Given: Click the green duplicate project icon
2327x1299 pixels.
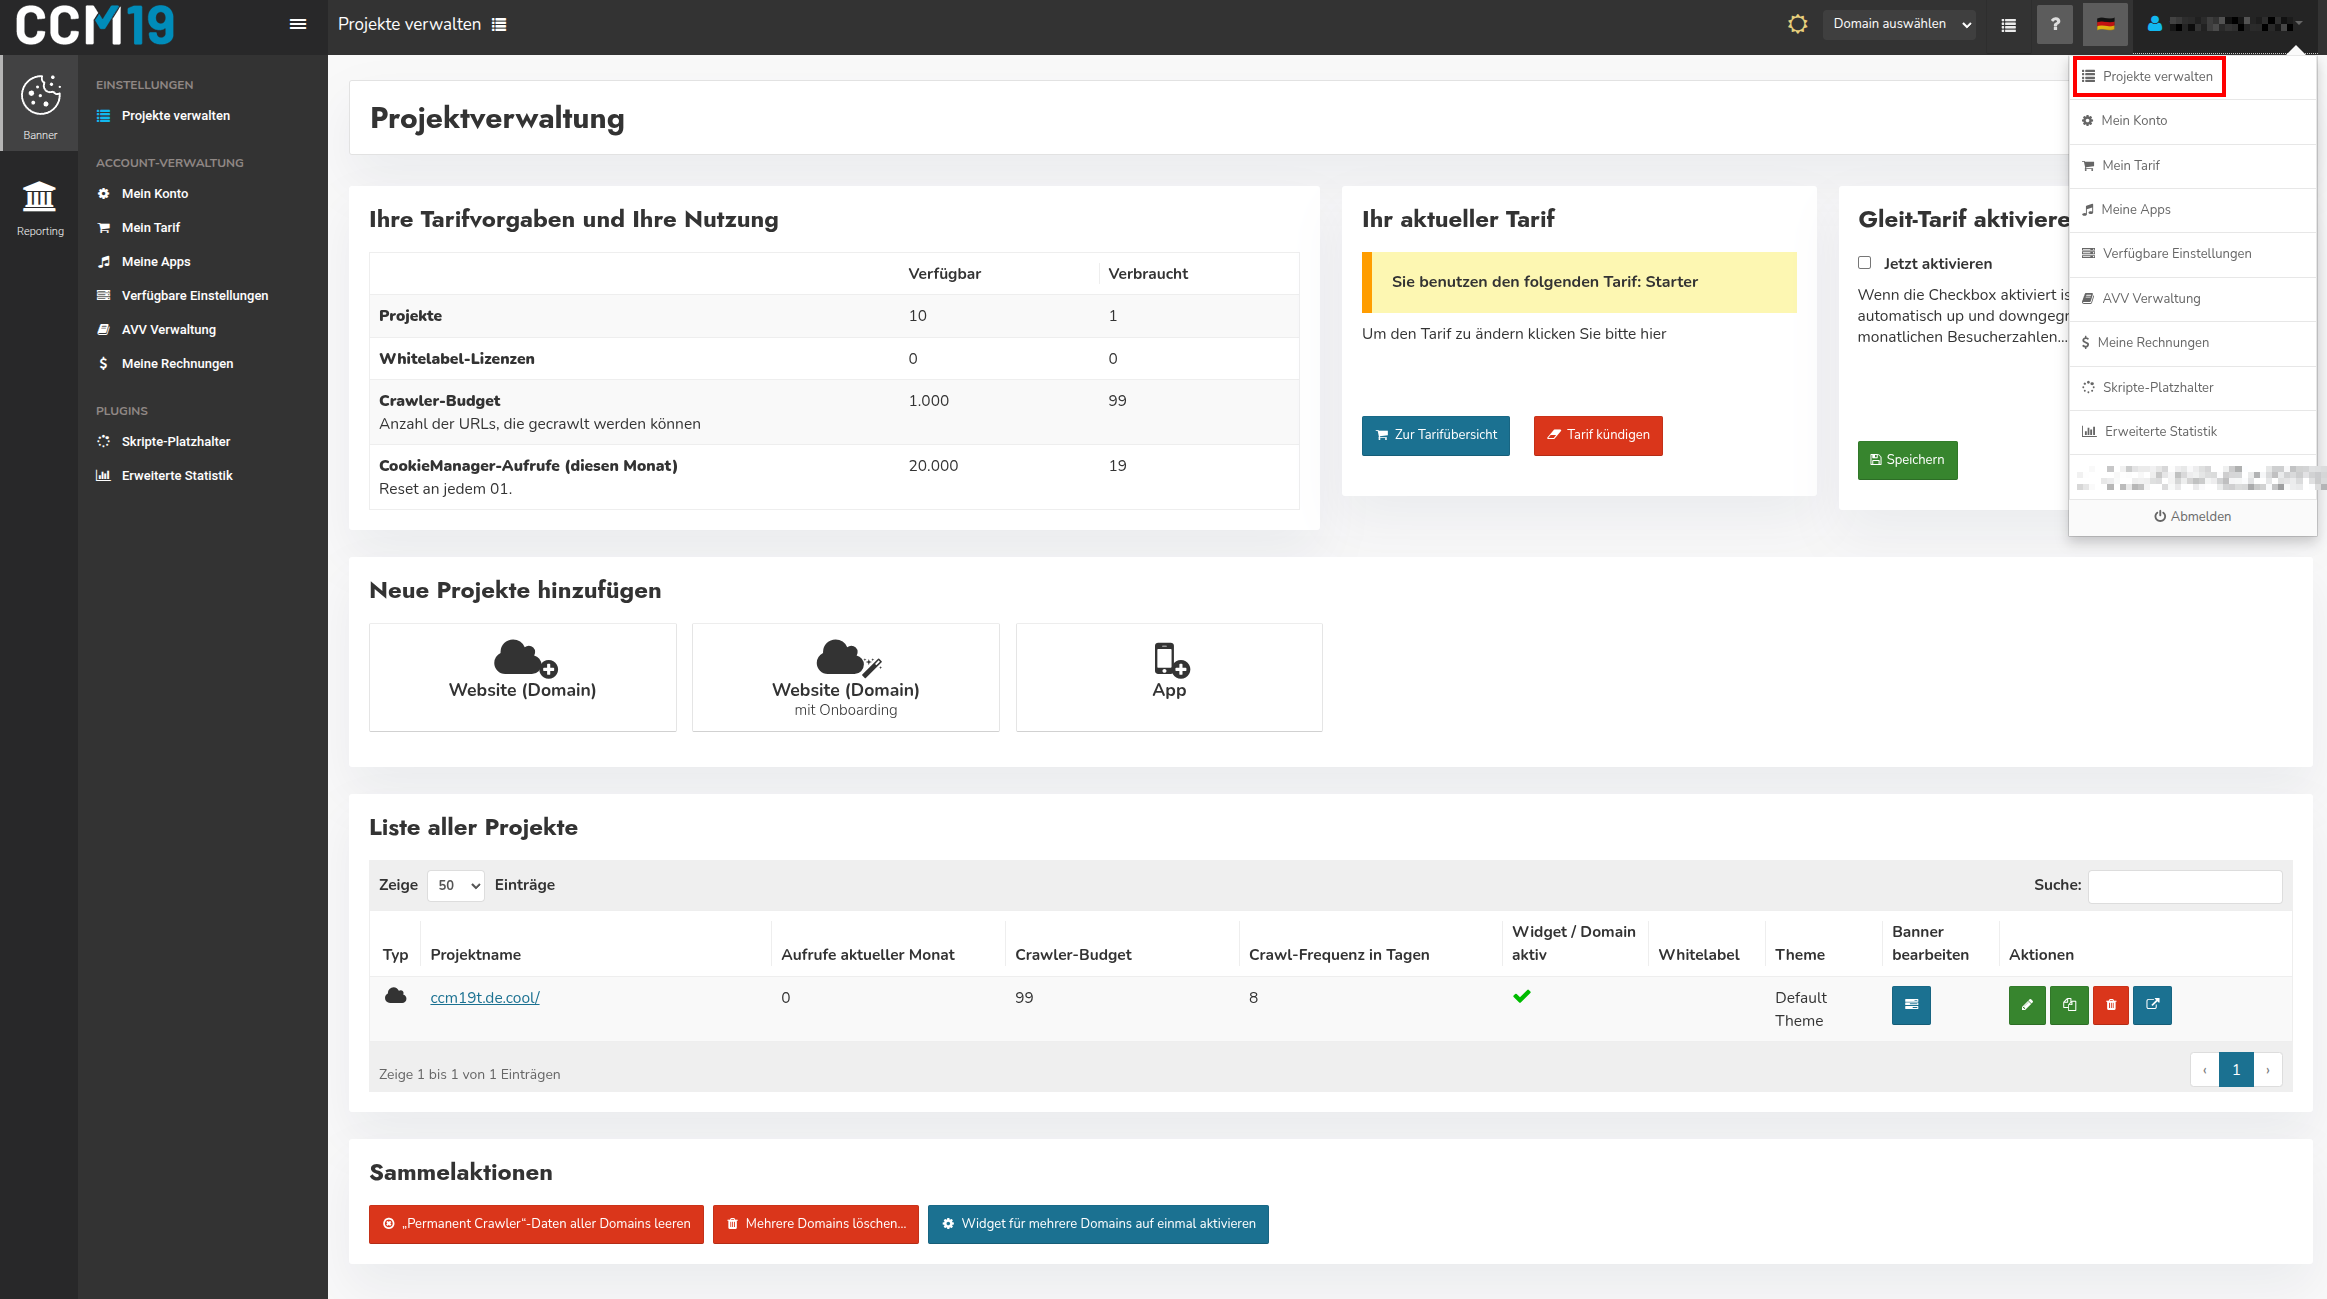Looking at the screenshot, I should (x=2069, y=1005).
